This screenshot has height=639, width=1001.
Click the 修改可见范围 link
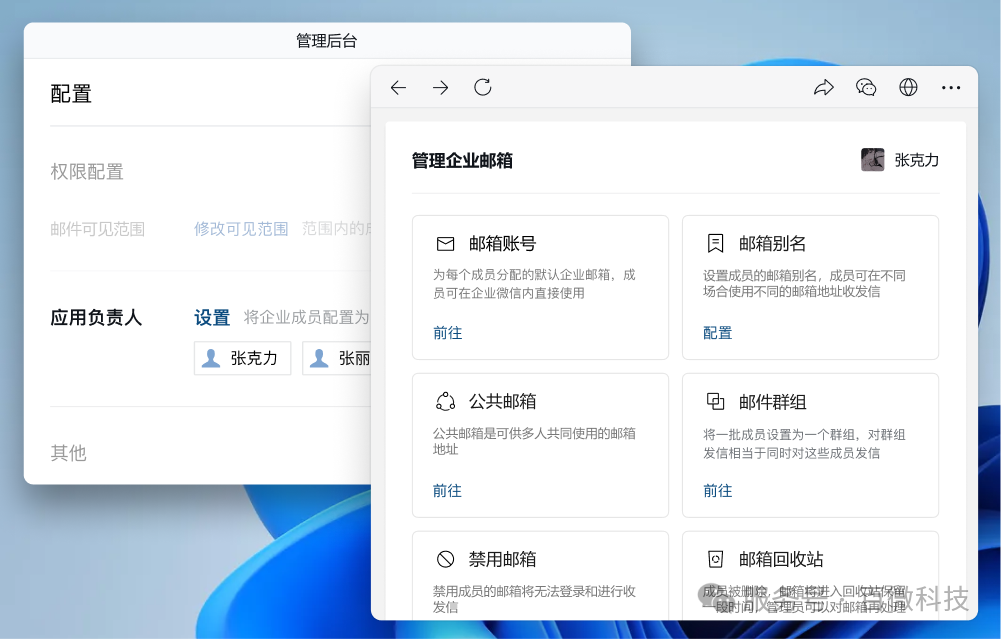240,228
